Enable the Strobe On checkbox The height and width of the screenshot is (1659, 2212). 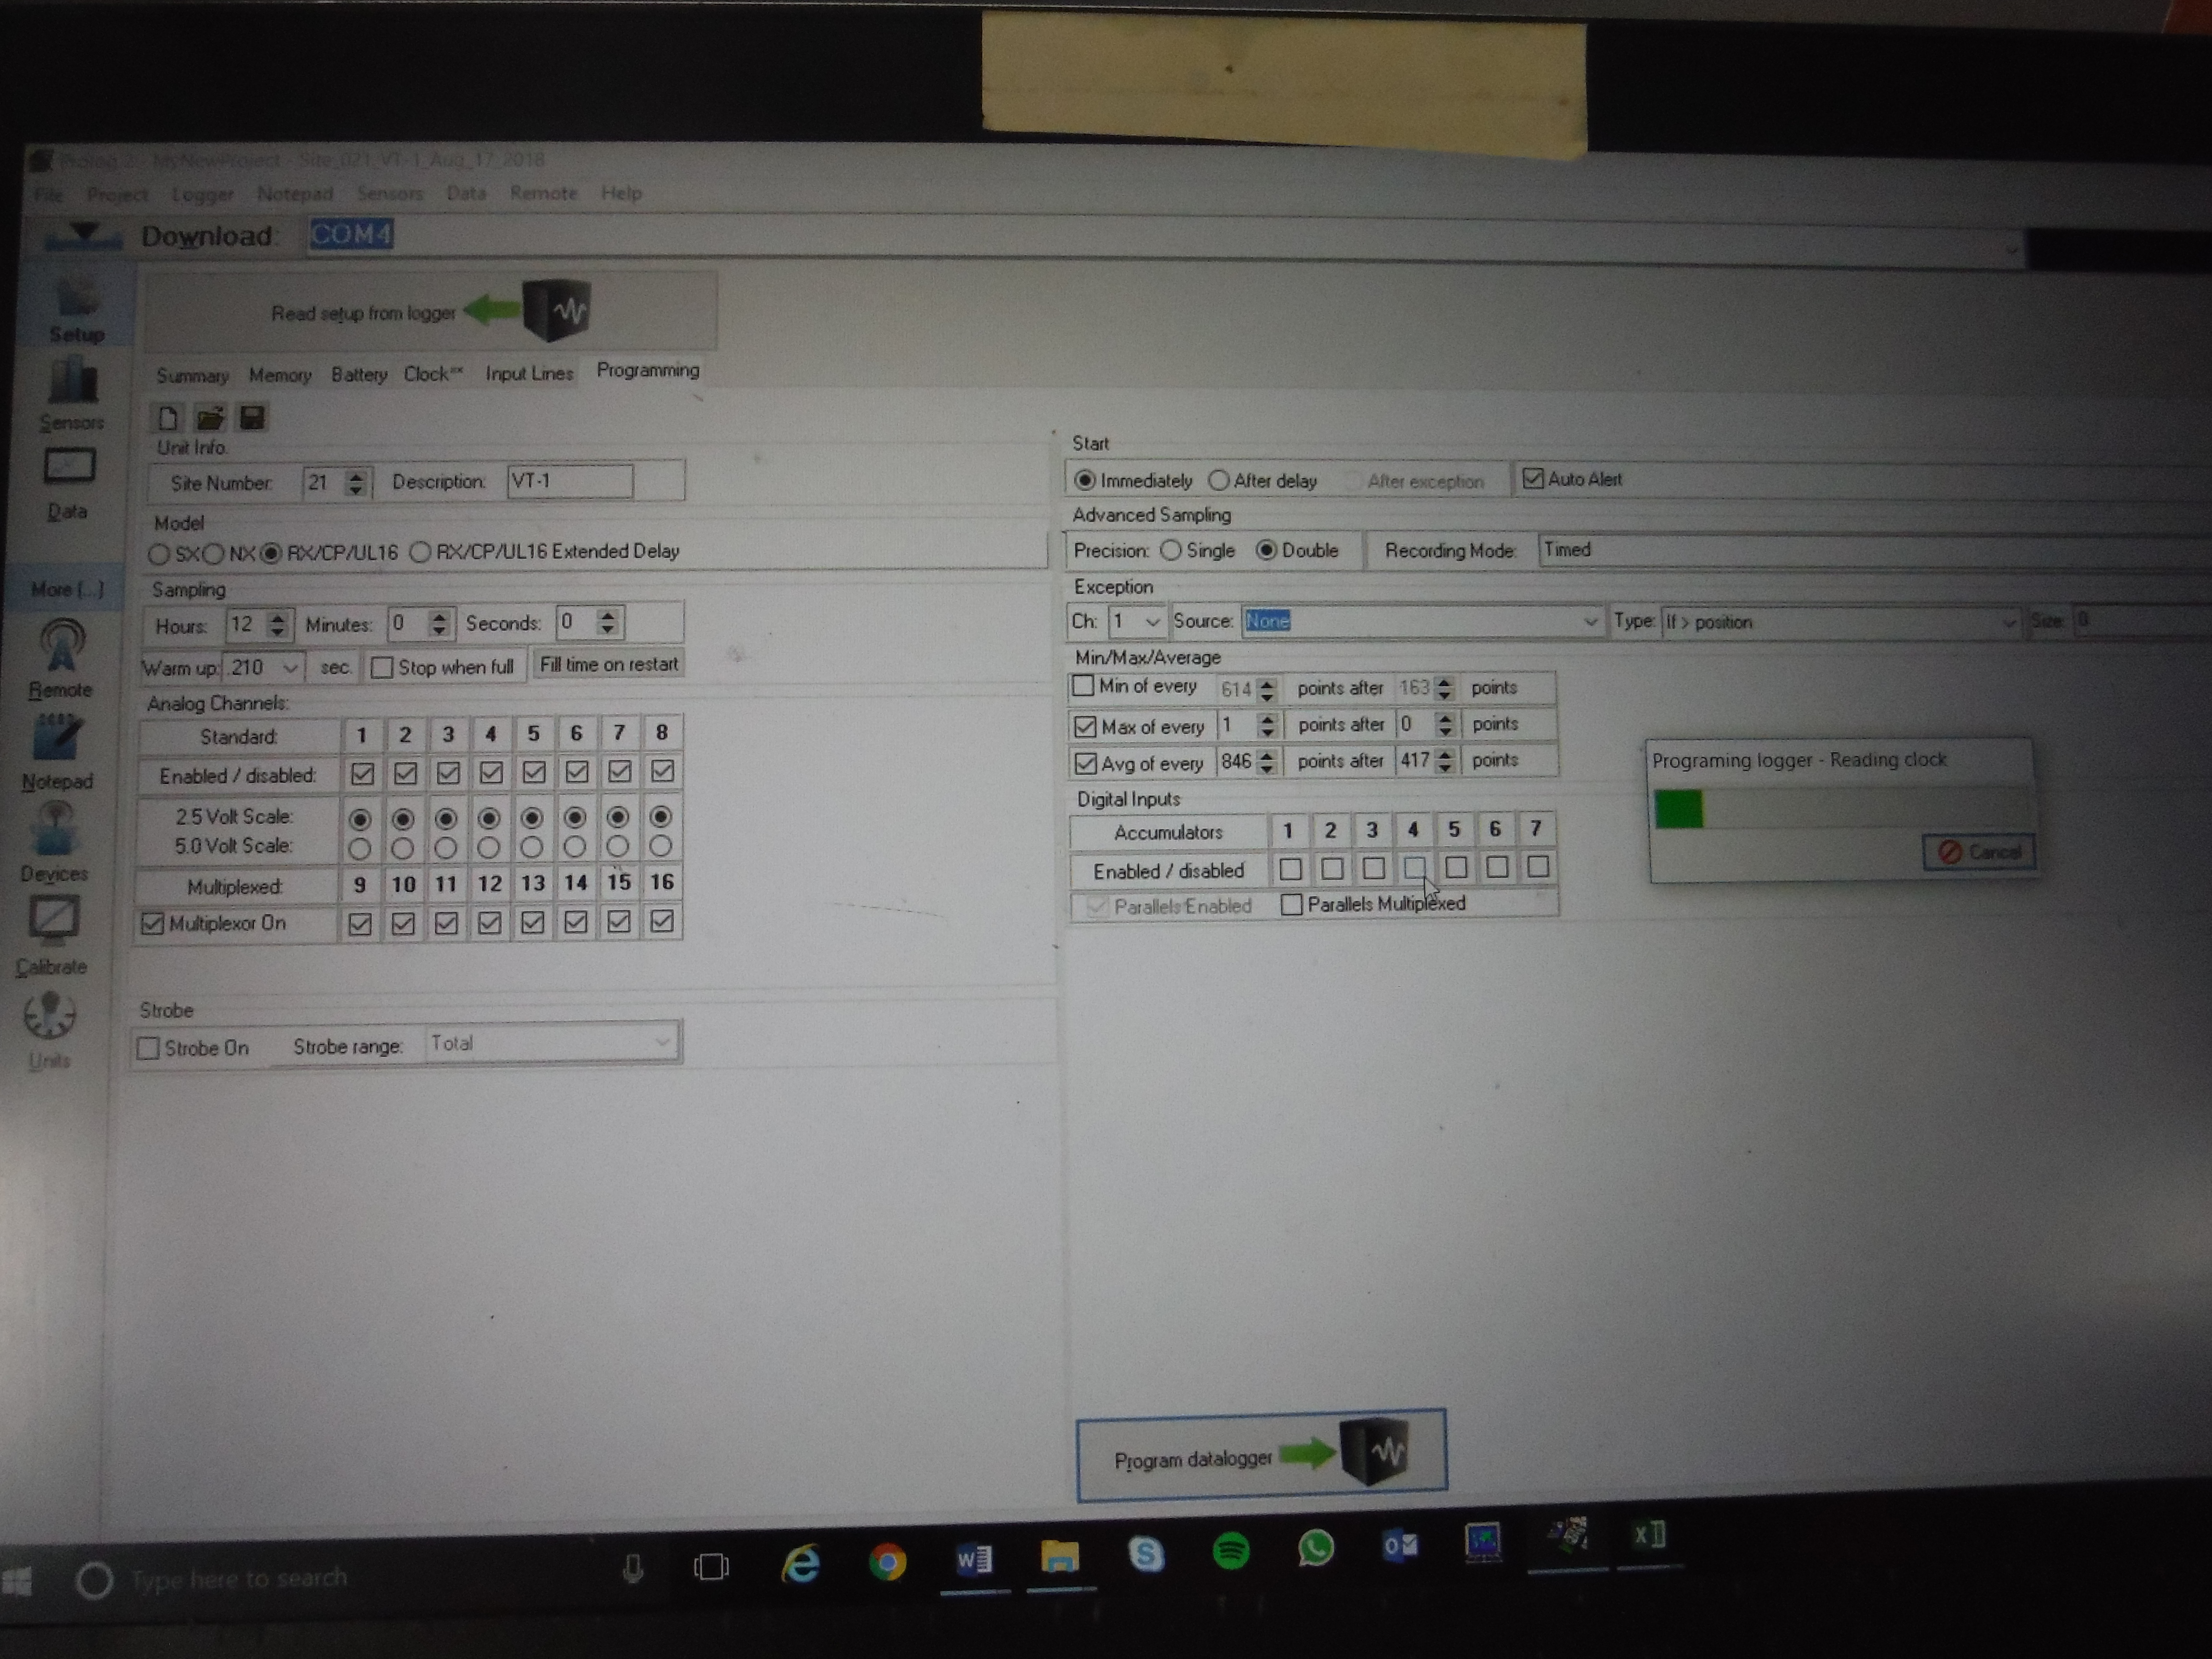149,1048
